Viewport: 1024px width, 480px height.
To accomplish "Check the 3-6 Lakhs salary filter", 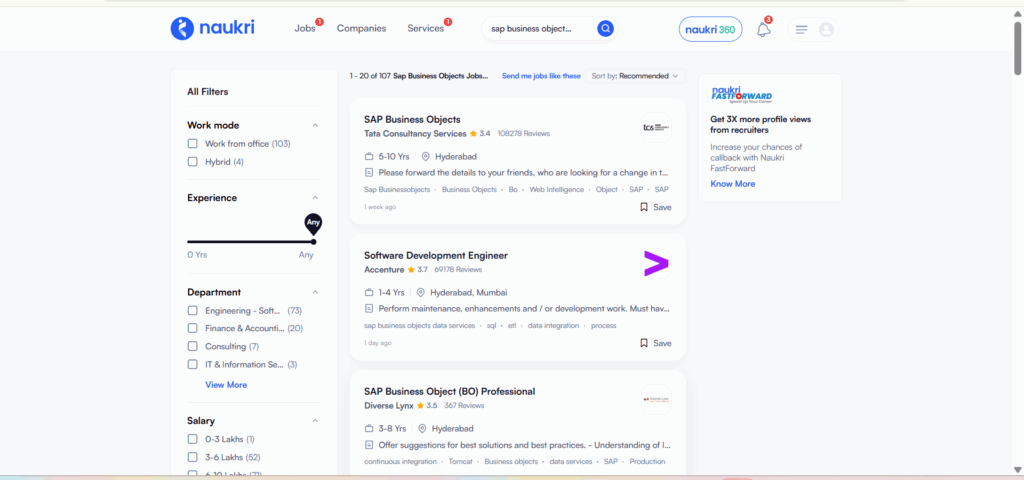I will 193,457.
